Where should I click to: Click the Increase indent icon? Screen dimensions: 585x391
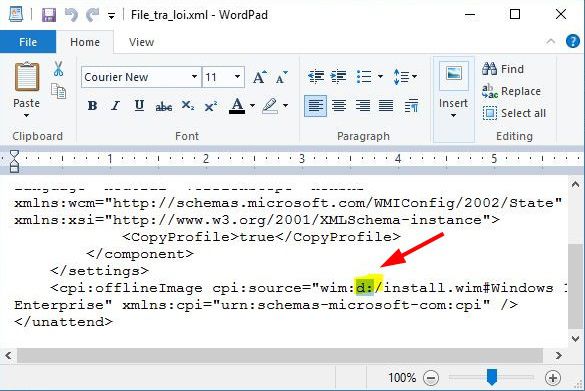(338, 76)
